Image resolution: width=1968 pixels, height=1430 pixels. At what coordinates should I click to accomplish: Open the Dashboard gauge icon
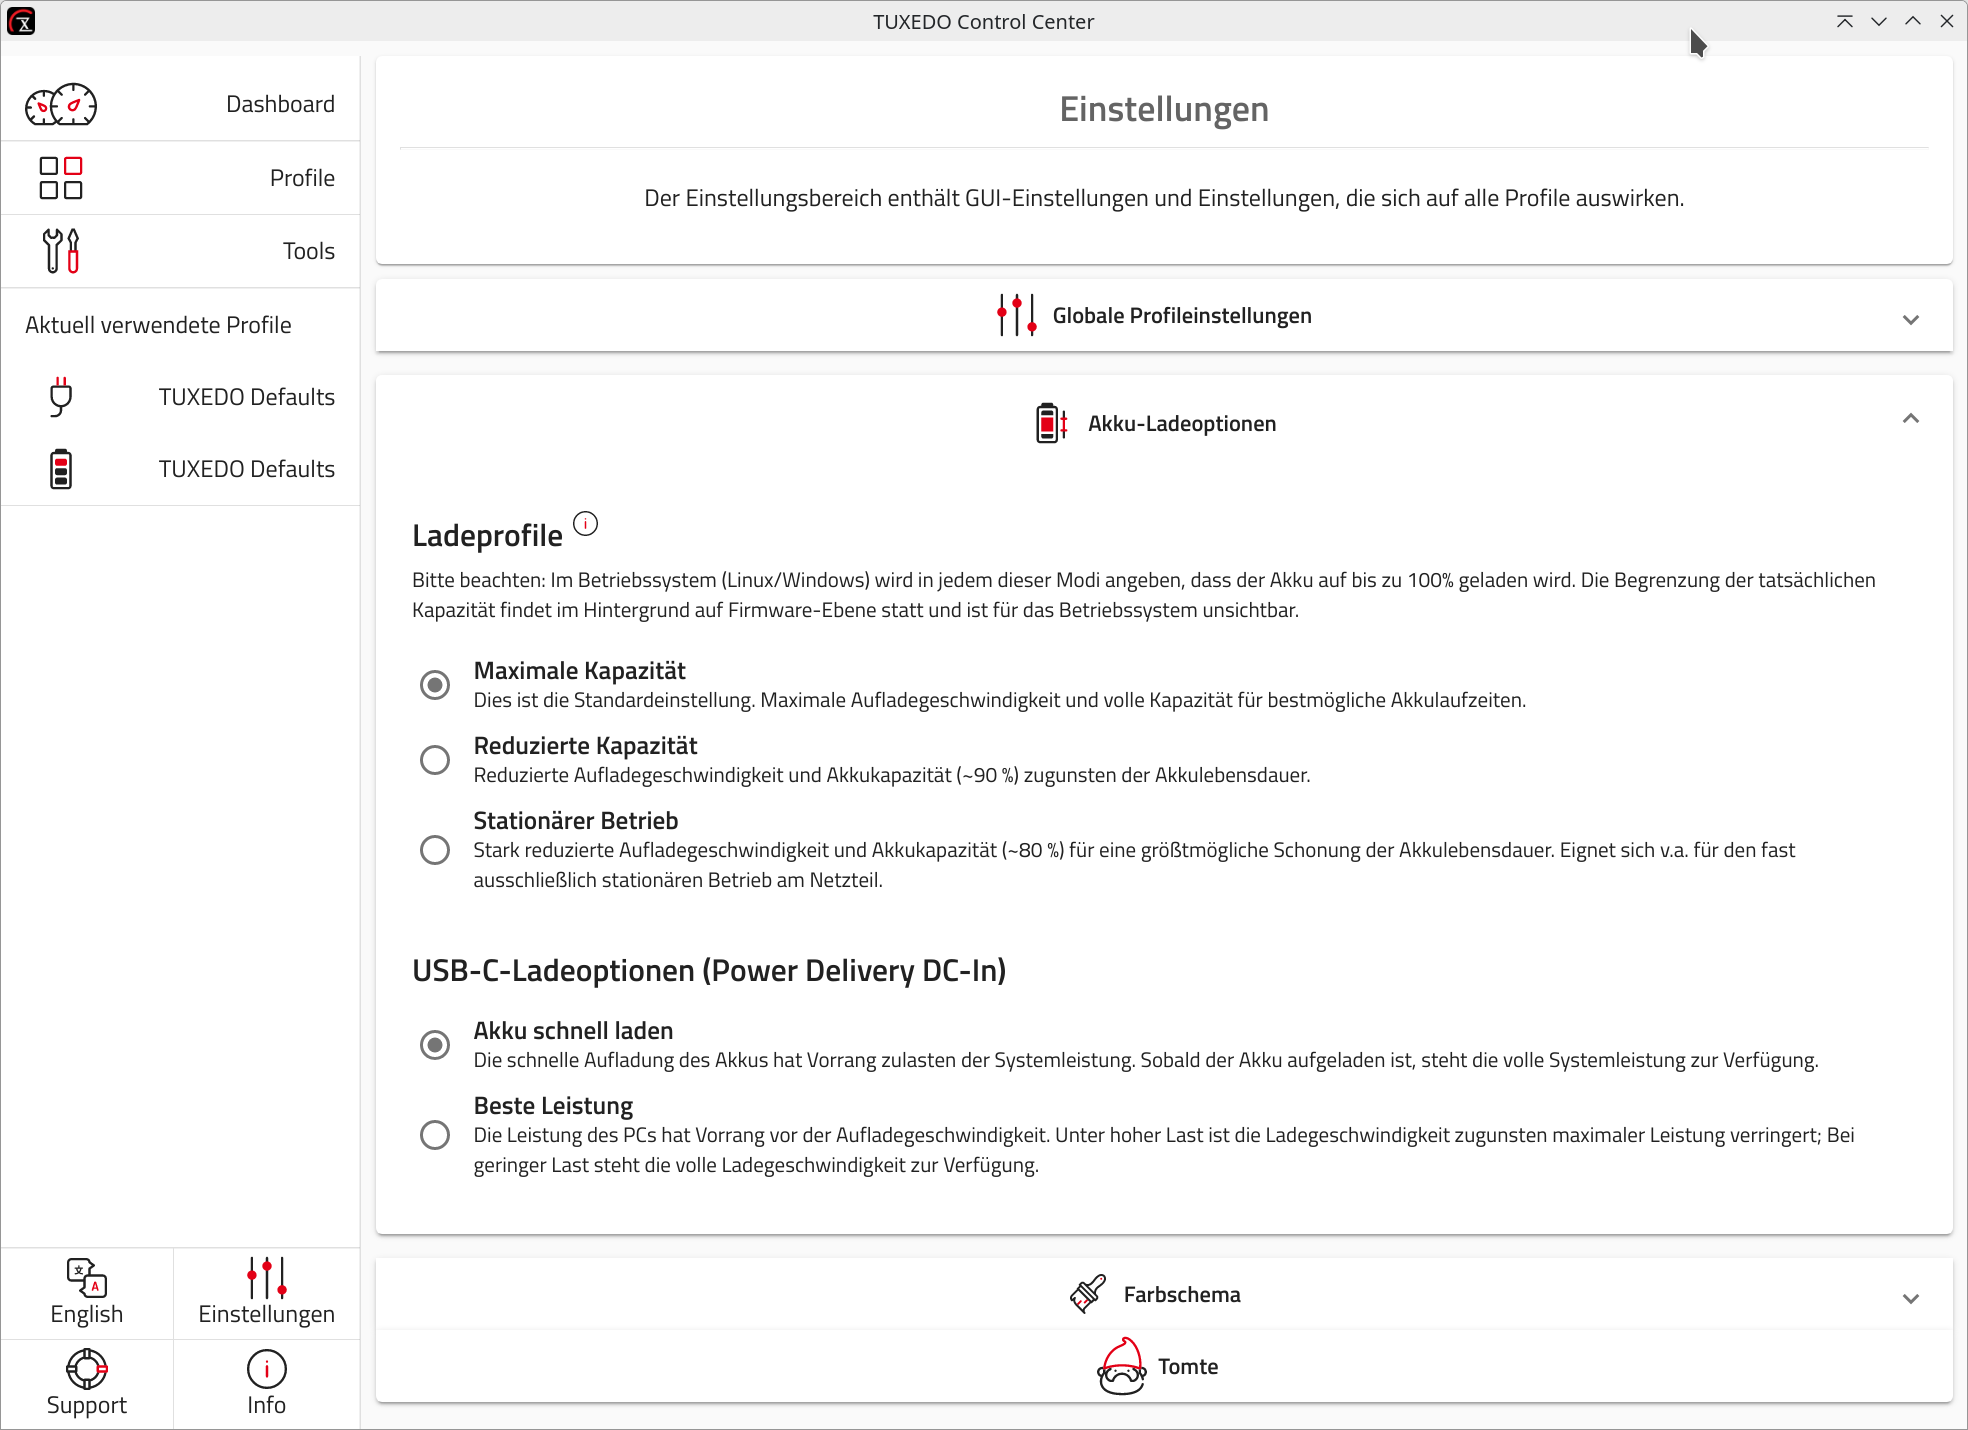pyautogui.click(x=61, y=104)
